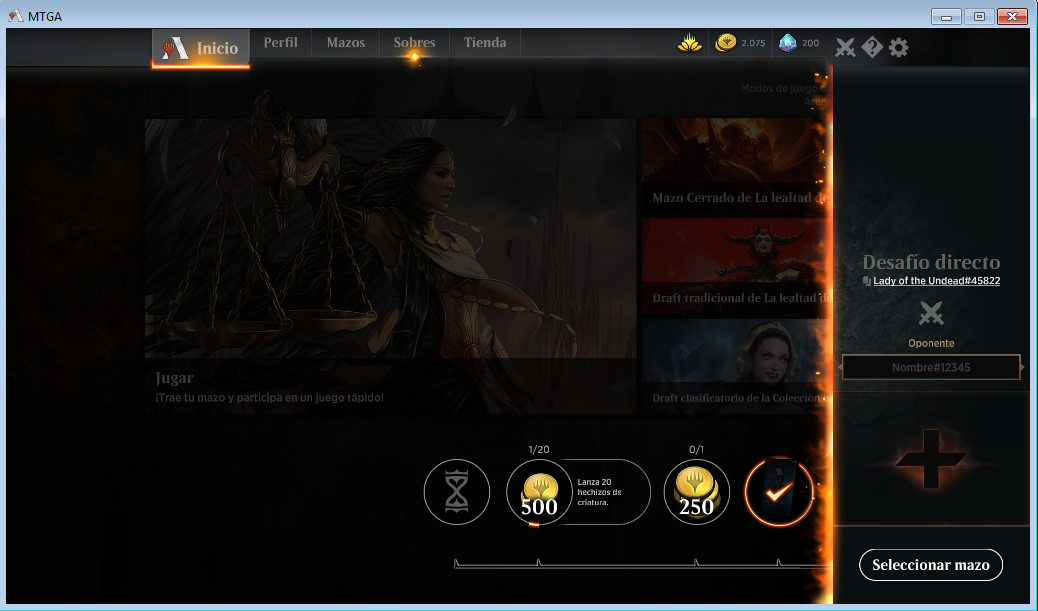Open the gems balance 200

[x=799, y=43]
